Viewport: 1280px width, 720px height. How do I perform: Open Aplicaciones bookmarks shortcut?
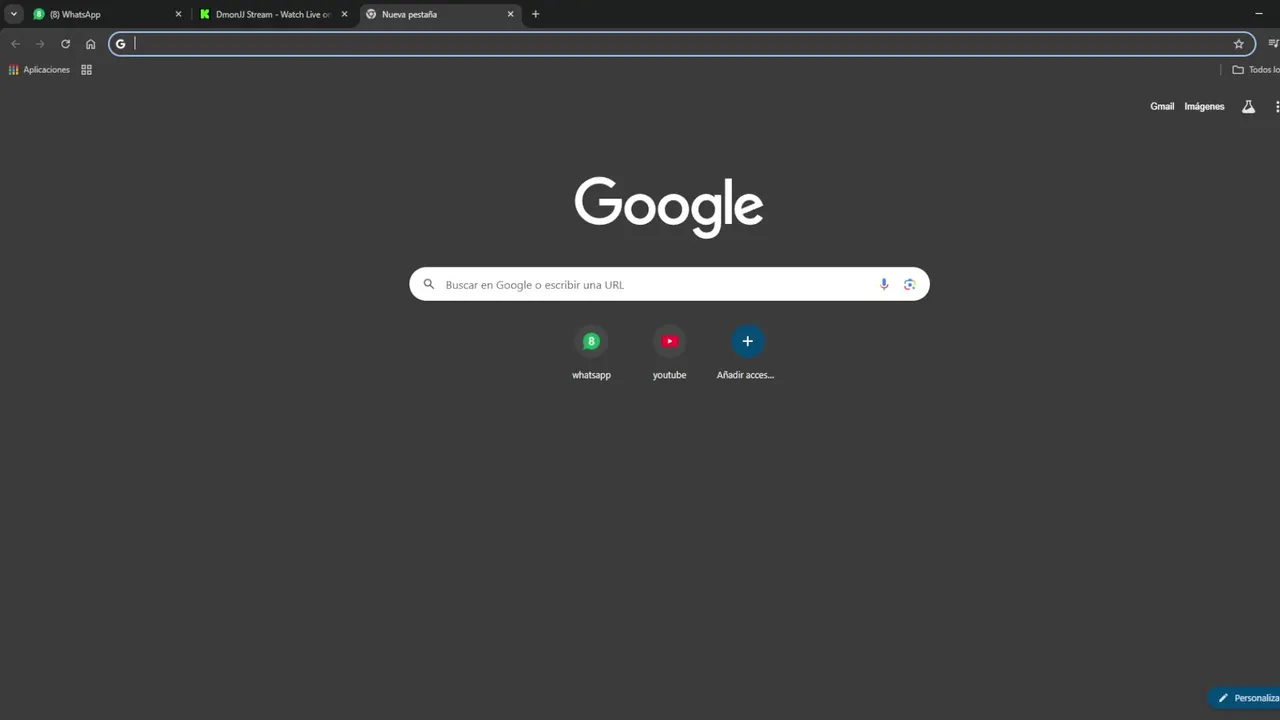tap(39, 70)
